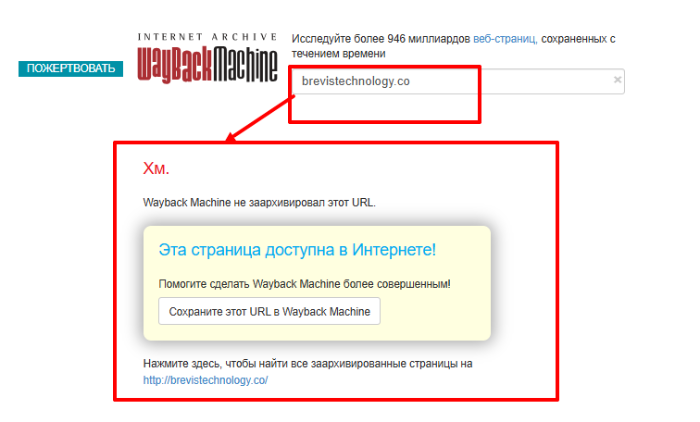Open the Wayback Machine logo

pos(207,58)
